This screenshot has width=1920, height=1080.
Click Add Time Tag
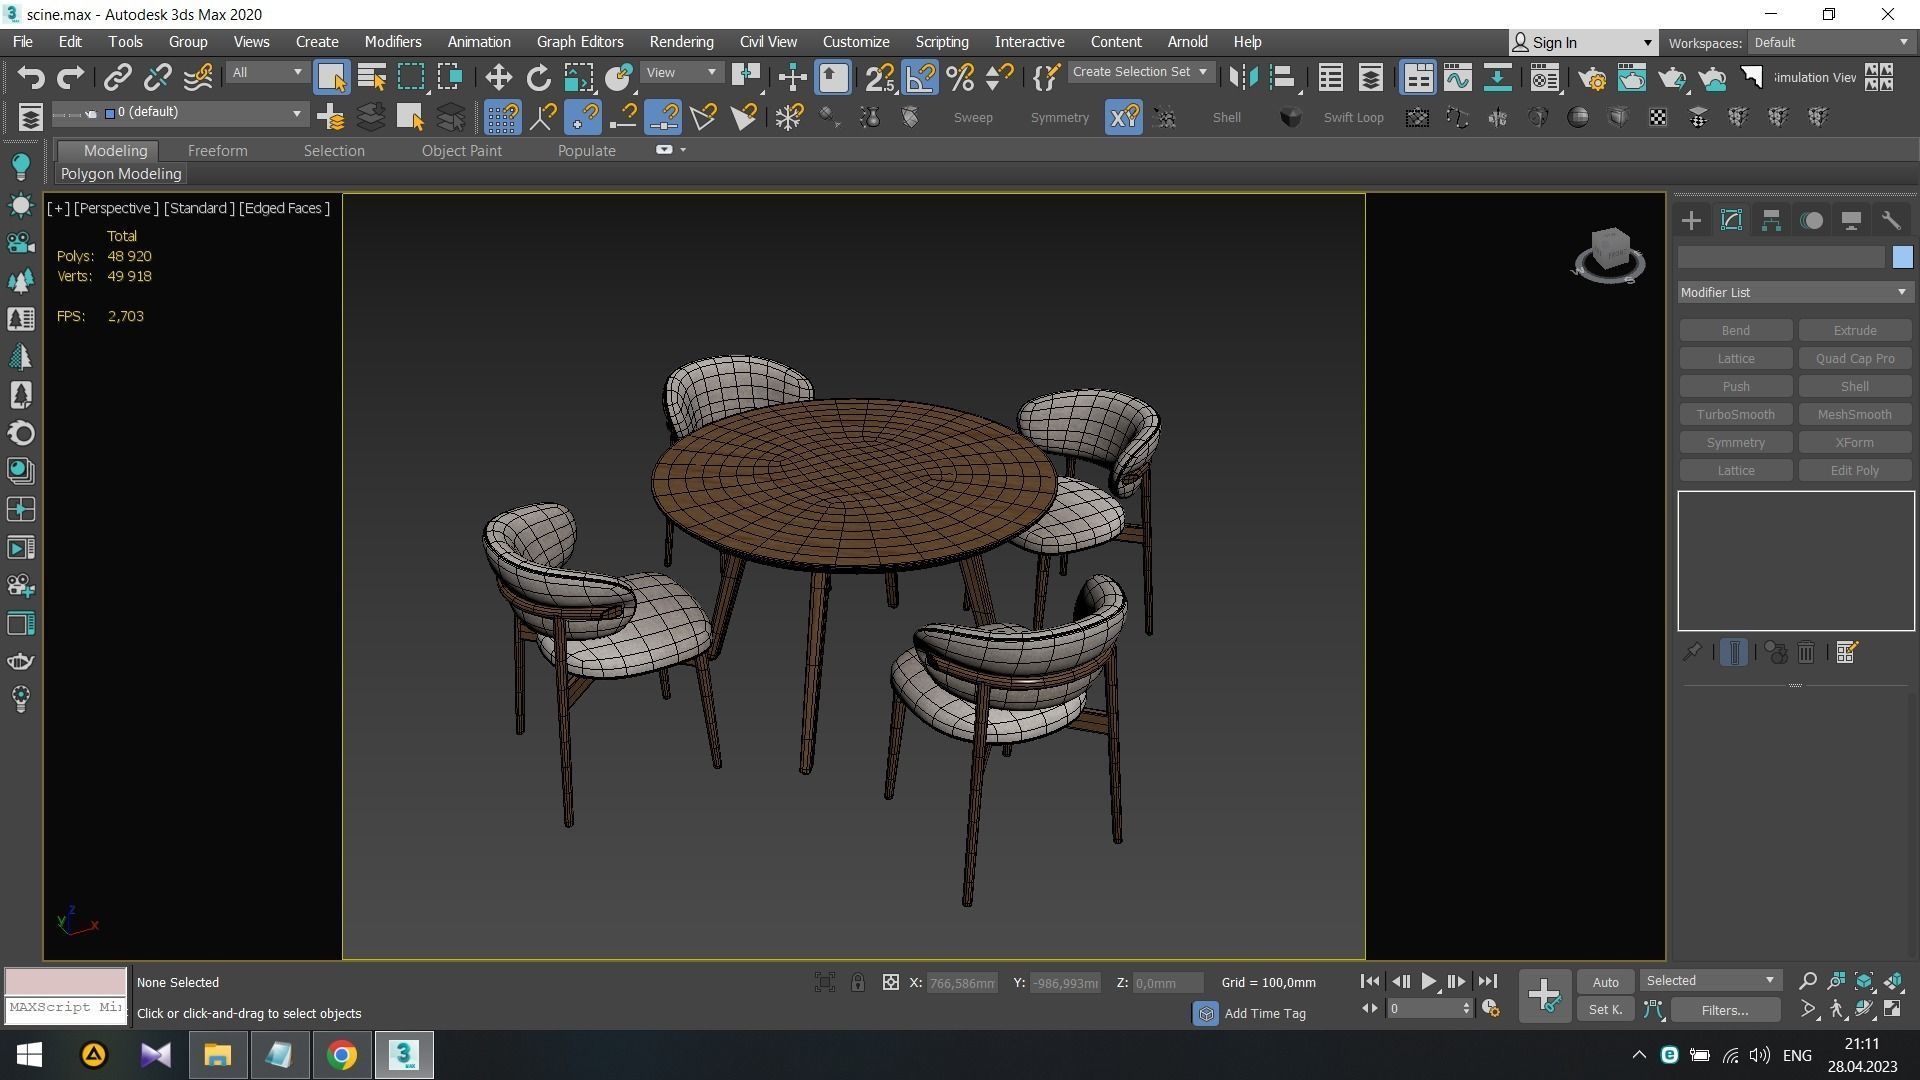1264,1014
